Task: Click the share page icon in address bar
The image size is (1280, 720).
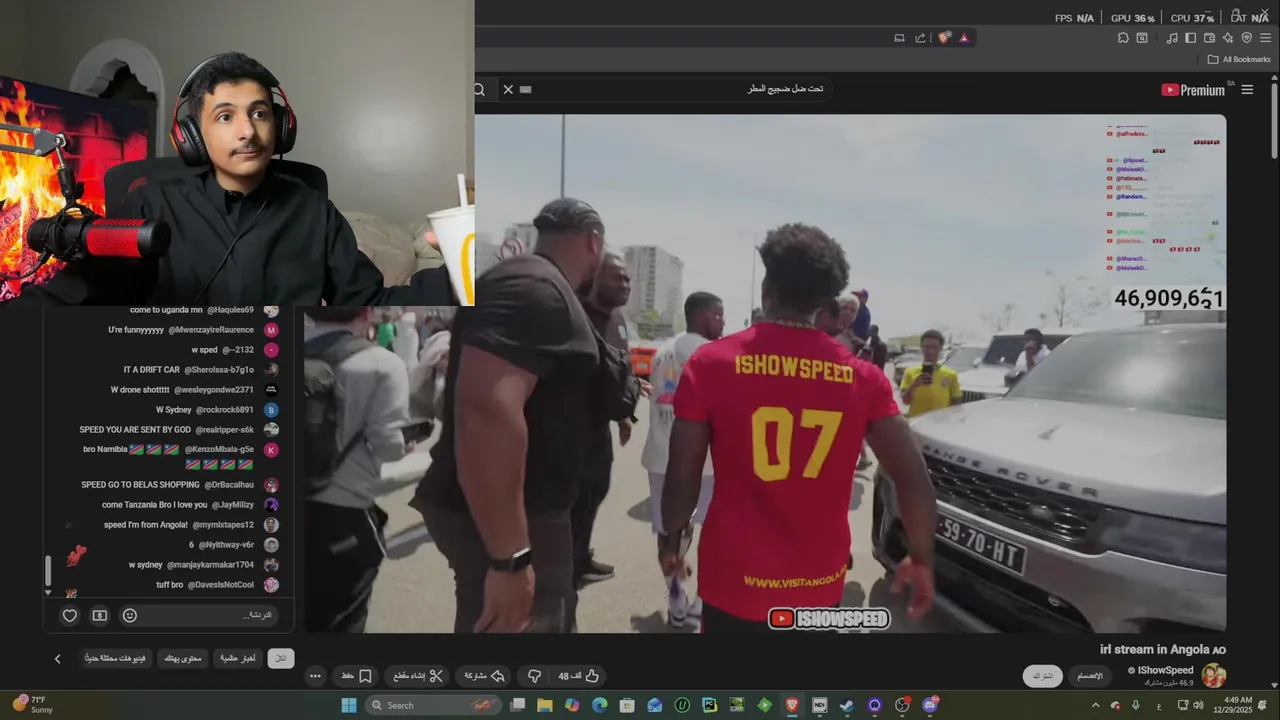Action: coord(920,38)
